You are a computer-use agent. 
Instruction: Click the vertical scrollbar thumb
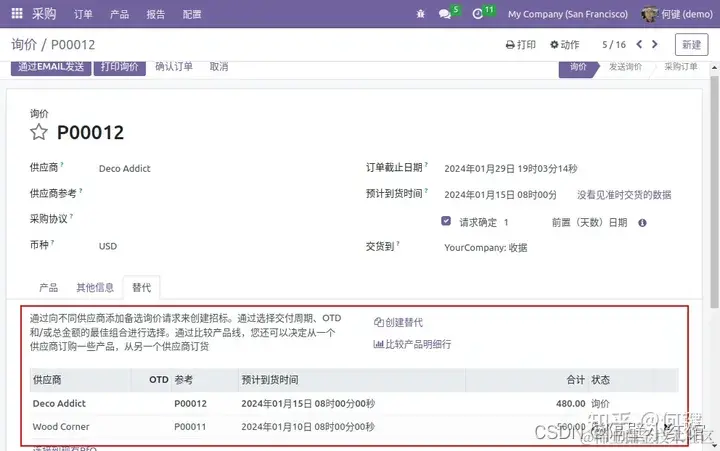pyautogui.click(x=714, y=192)
